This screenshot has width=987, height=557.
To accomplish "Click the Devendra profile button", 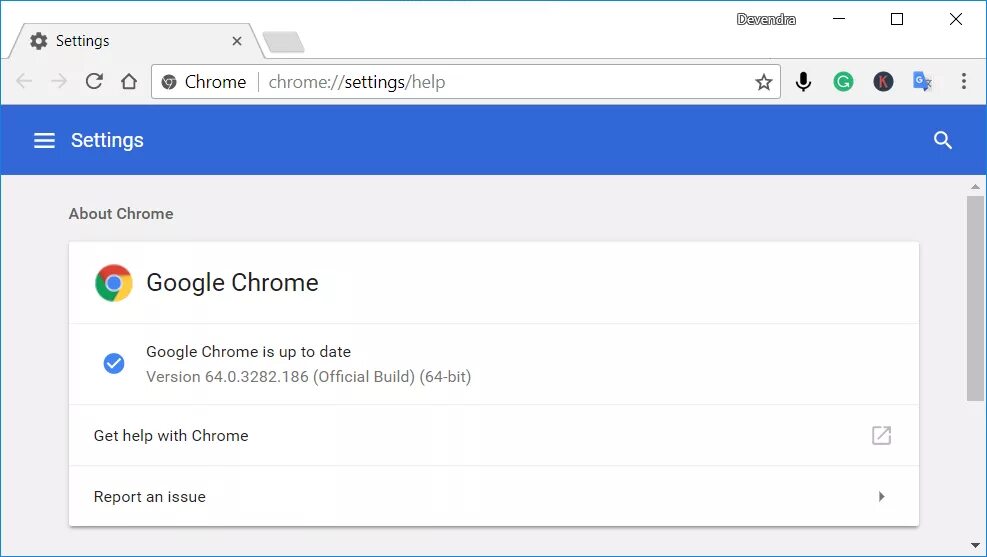I will (x=766, y=19).
